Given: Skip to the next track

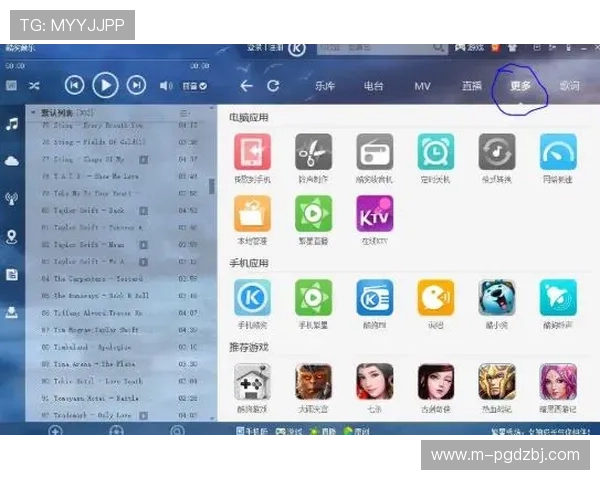Looking at the screenshot, I should pos(137,86).
